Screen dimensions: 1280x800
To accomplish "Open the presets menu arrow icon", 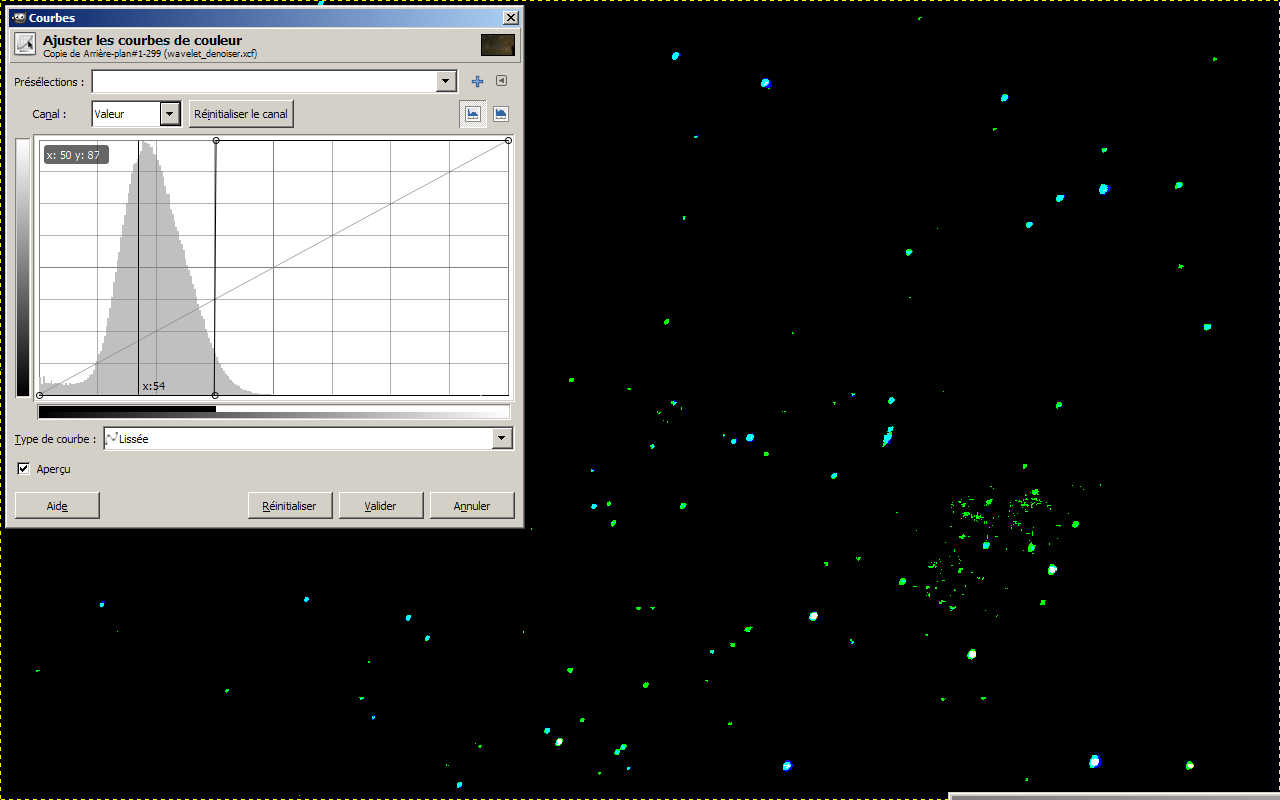I will (501, 82).
